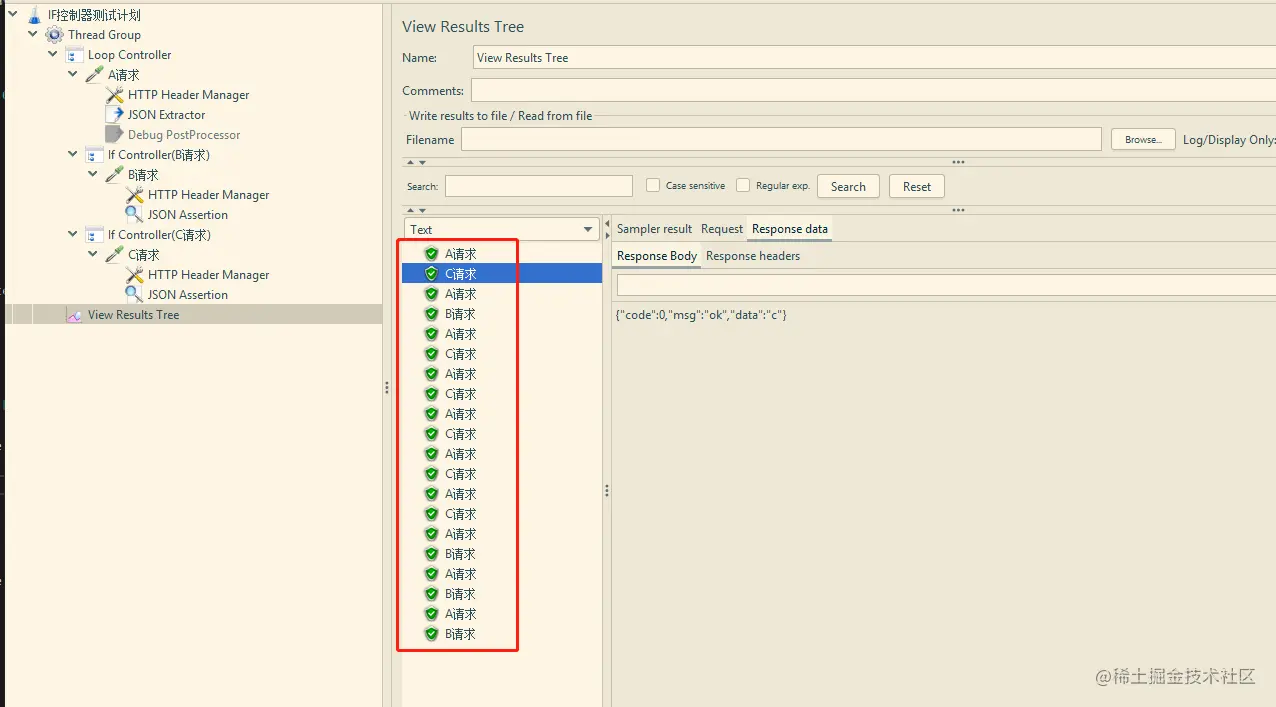Select HTTP Header Manager icon under C请求

(134, 275)
